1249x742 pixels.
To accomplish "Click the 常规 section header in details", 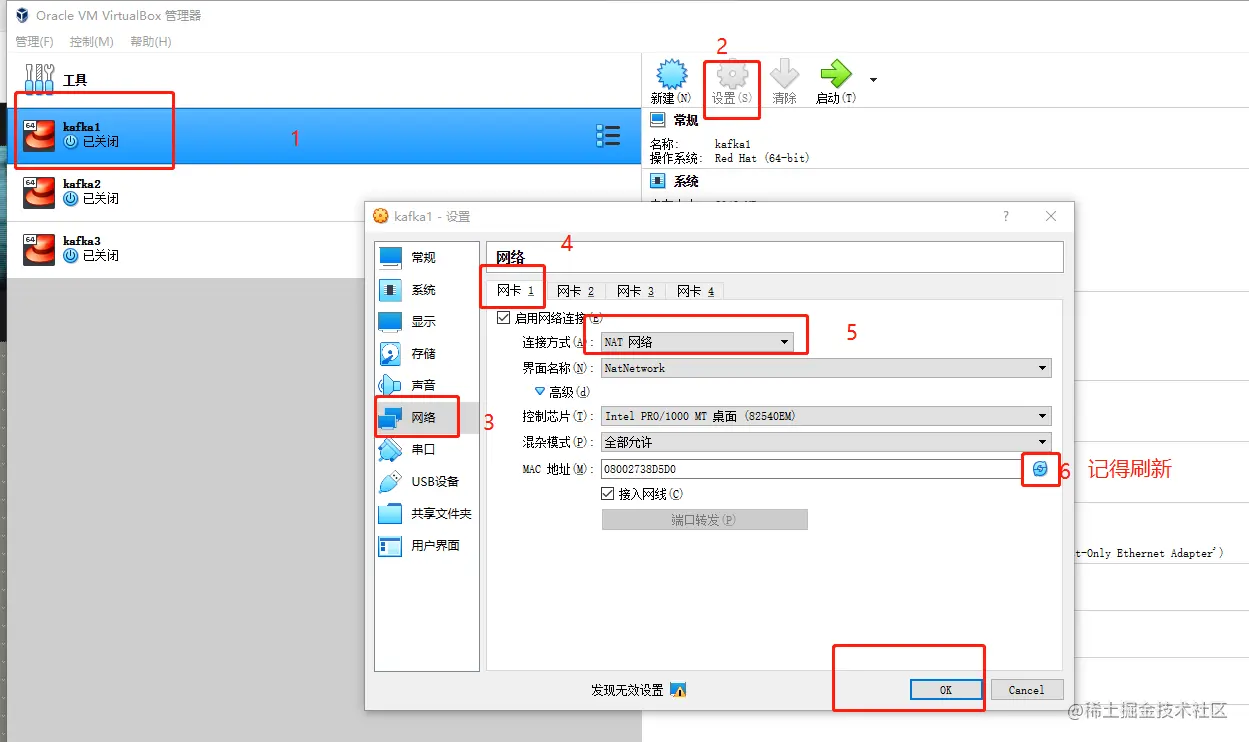I will [686, 120].
